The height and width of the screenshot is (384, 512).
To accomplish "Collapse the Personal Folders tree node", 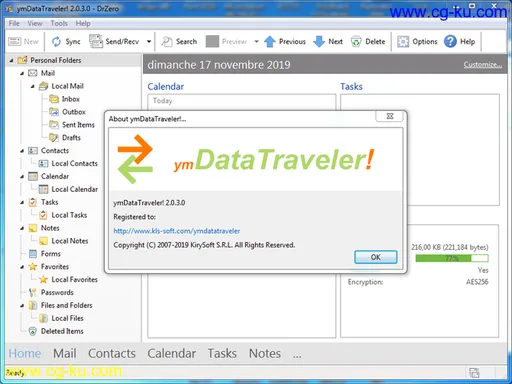I will (11, 61).
